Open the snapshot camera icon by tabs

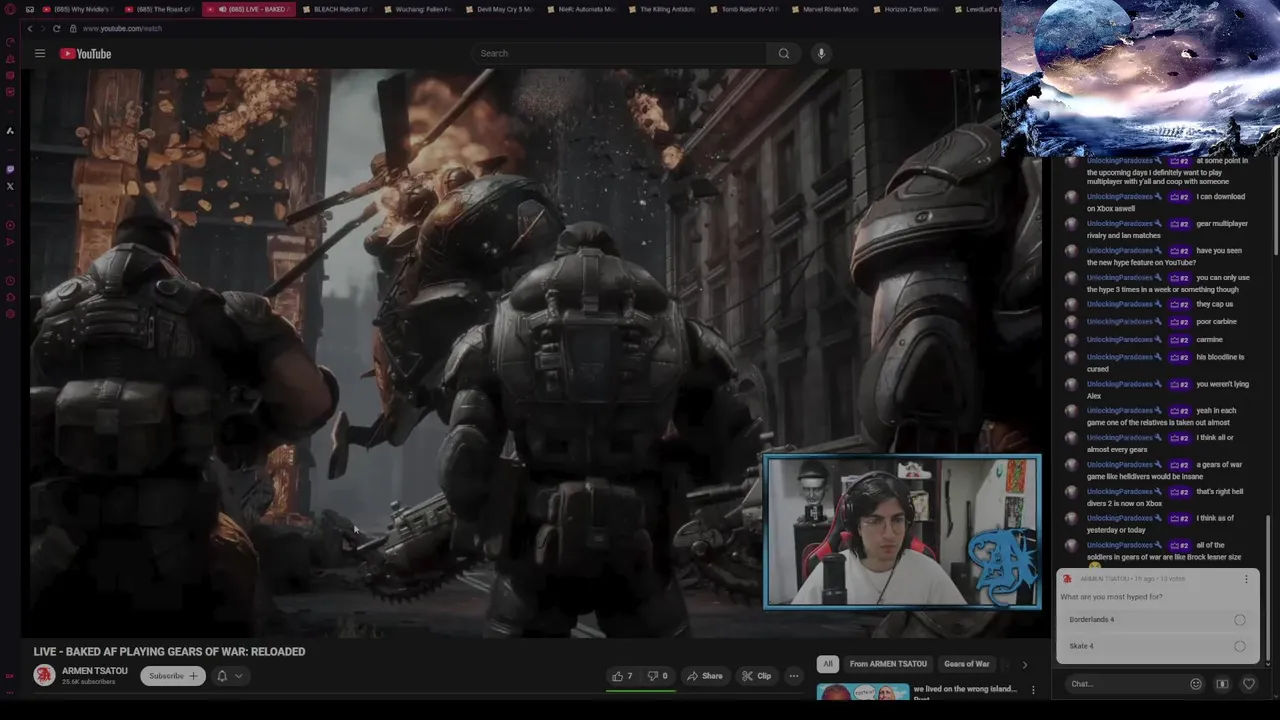click(29, 9)
